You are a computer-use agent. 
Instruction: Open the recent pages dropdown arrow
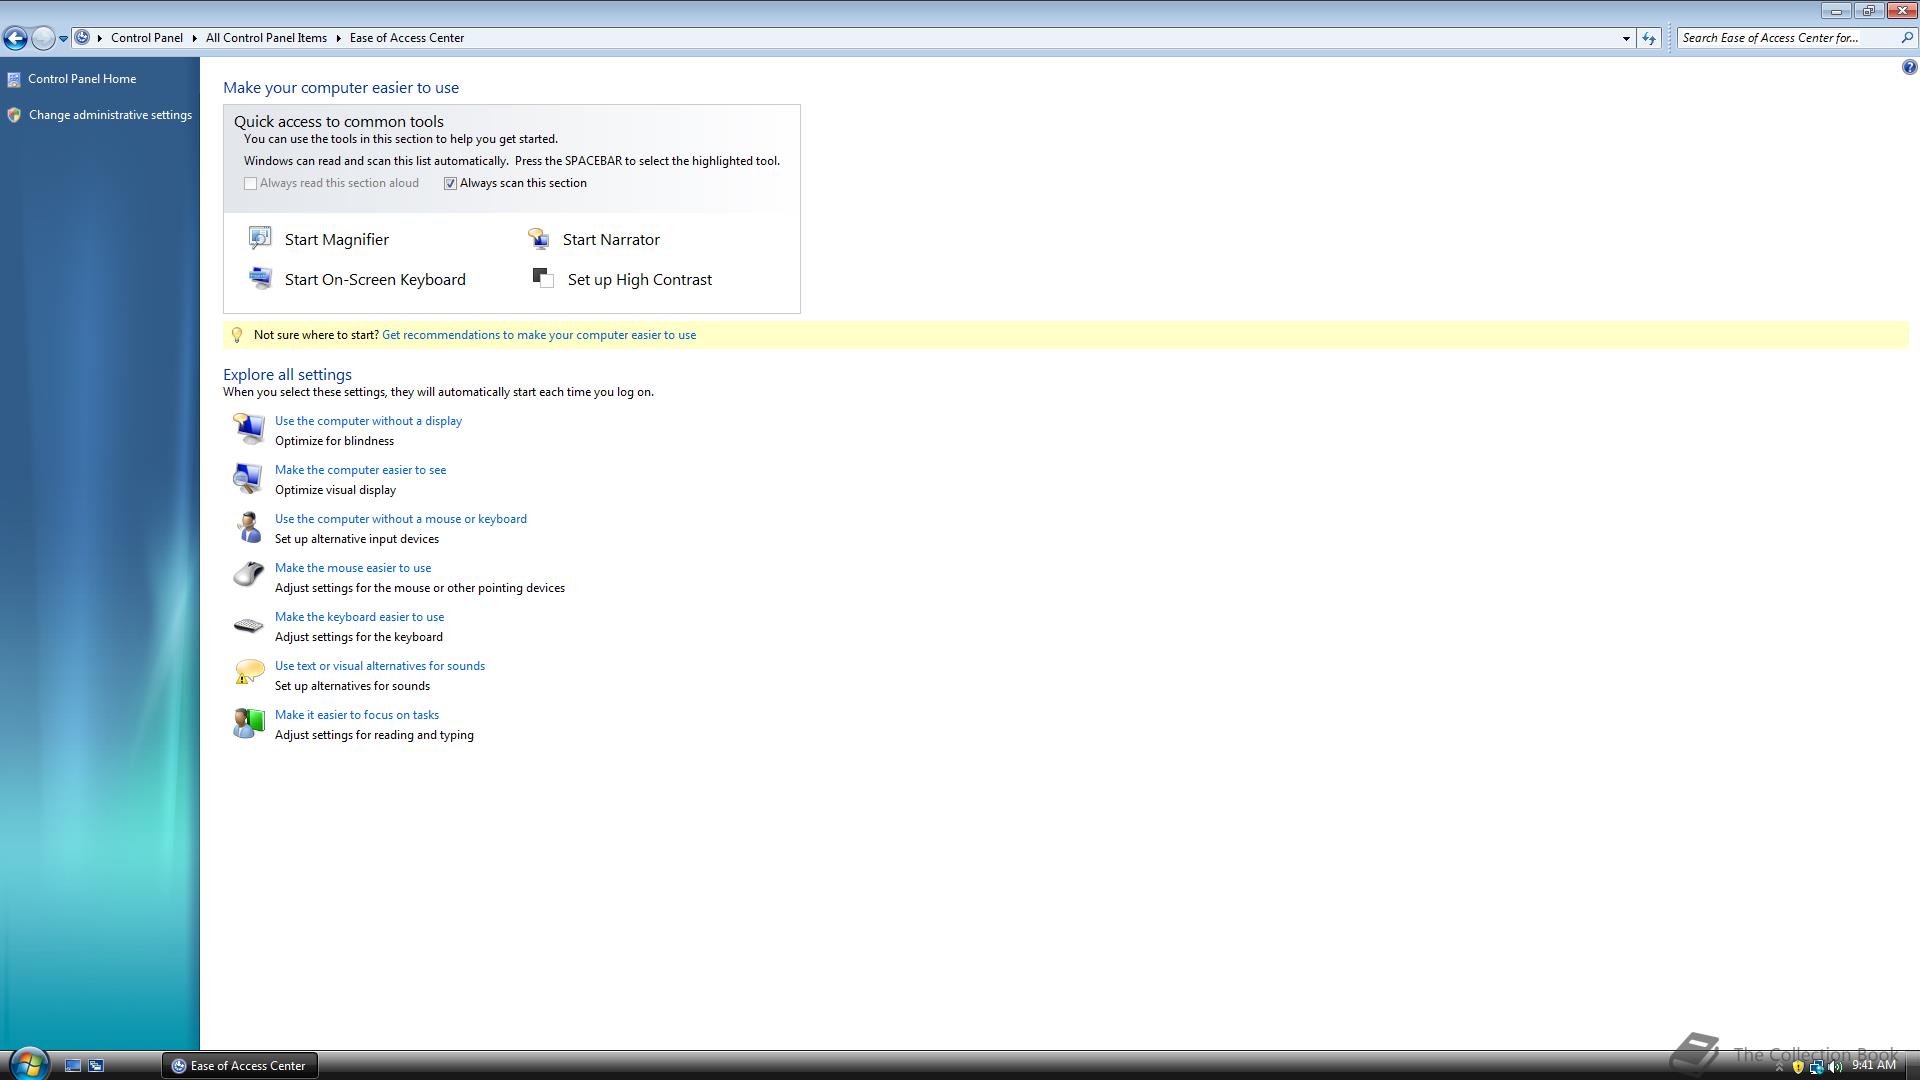pyautogui.click(x=63, y=38)
